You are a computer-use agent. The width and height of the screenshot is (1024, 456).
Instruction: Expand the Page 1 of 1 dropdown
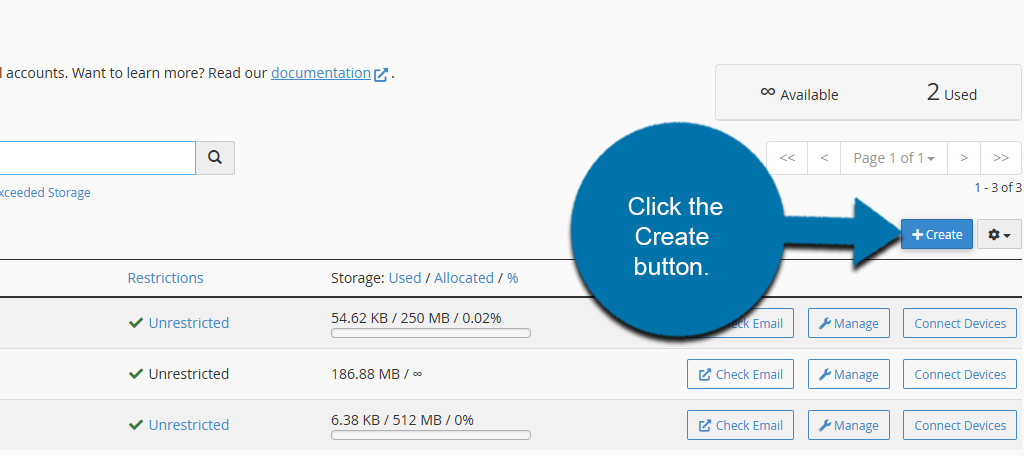pyautogui.click(x=894, y=158)
